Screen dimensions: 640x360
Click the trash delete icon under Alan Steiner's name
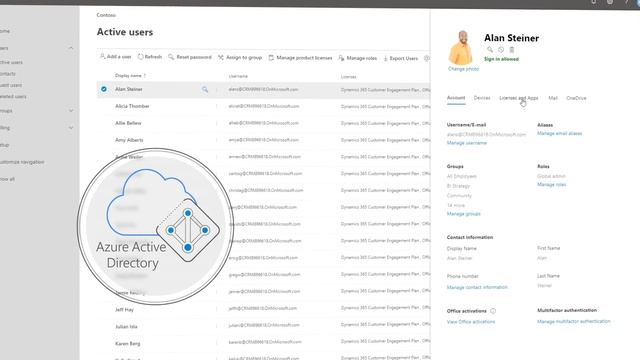tap(511, 49)
